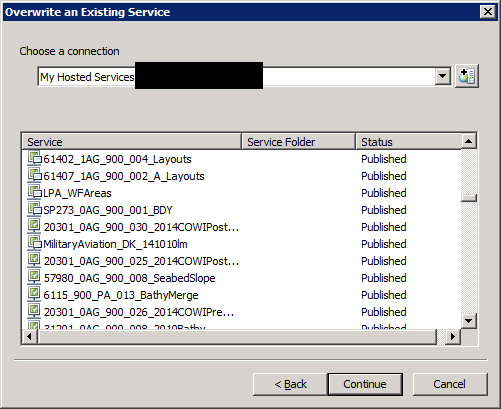Image resolution: width=501 pixels, height=409 pixels.
Task: Click Published status of MilitaryAviation_DK_141010lm
Action: tap(384, 244)
